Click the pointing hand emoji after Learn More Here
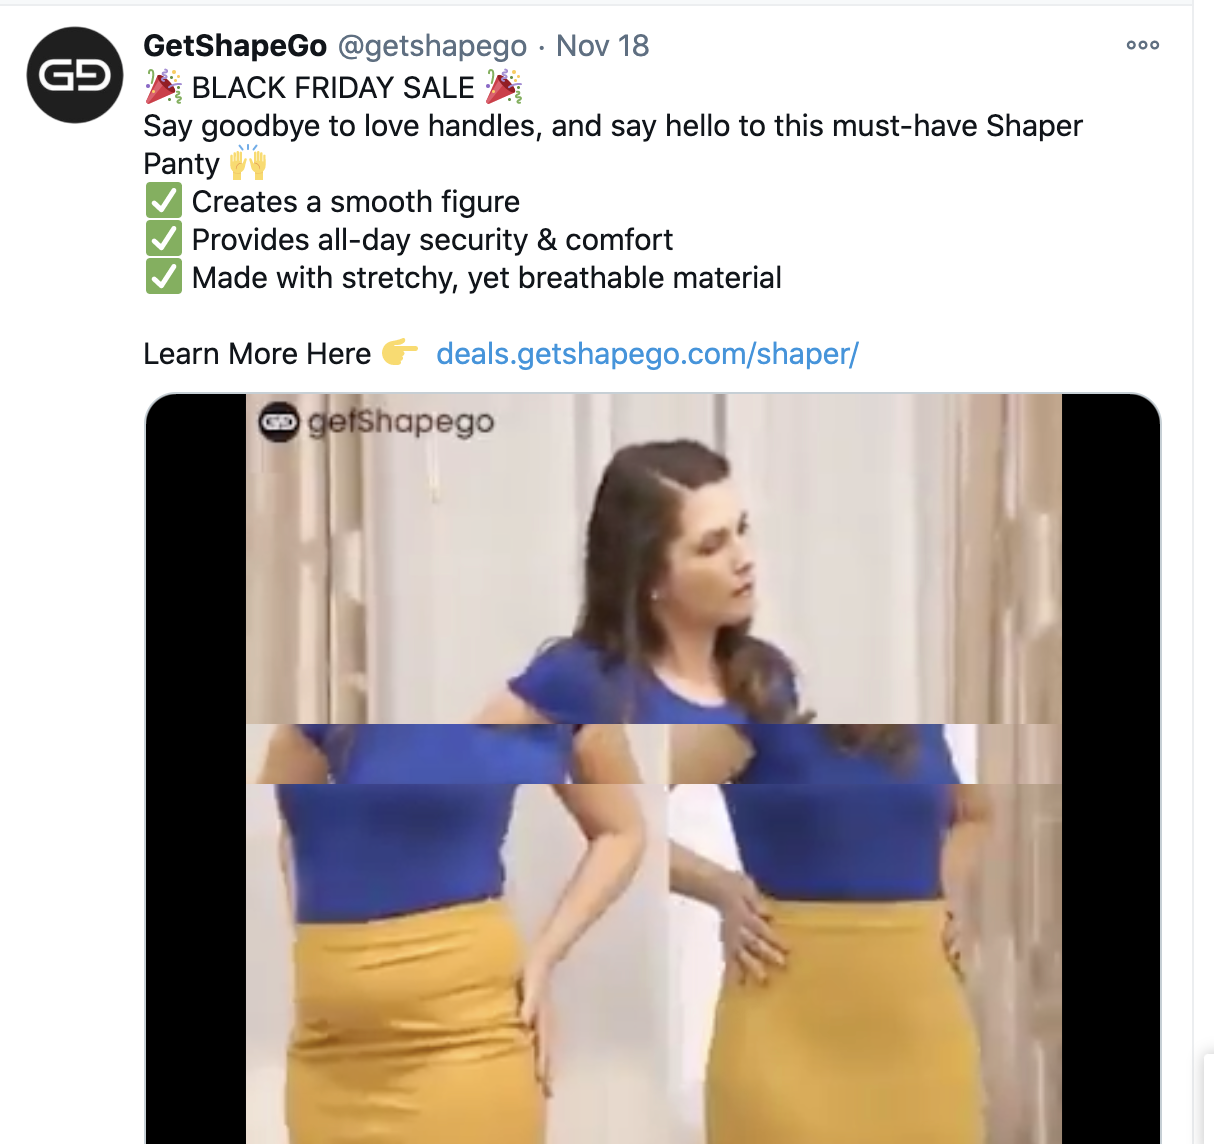The image size is (1214, 1144). [399, 353]
